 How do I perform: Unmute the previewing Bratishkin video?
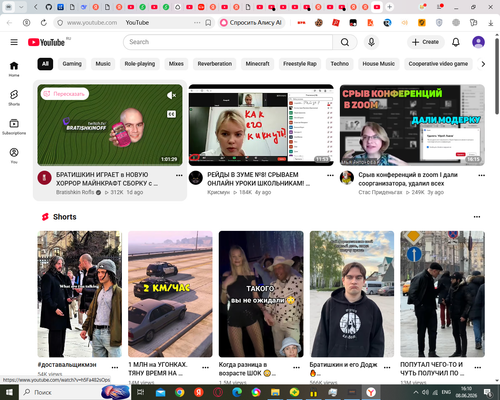tap(171, 95)
